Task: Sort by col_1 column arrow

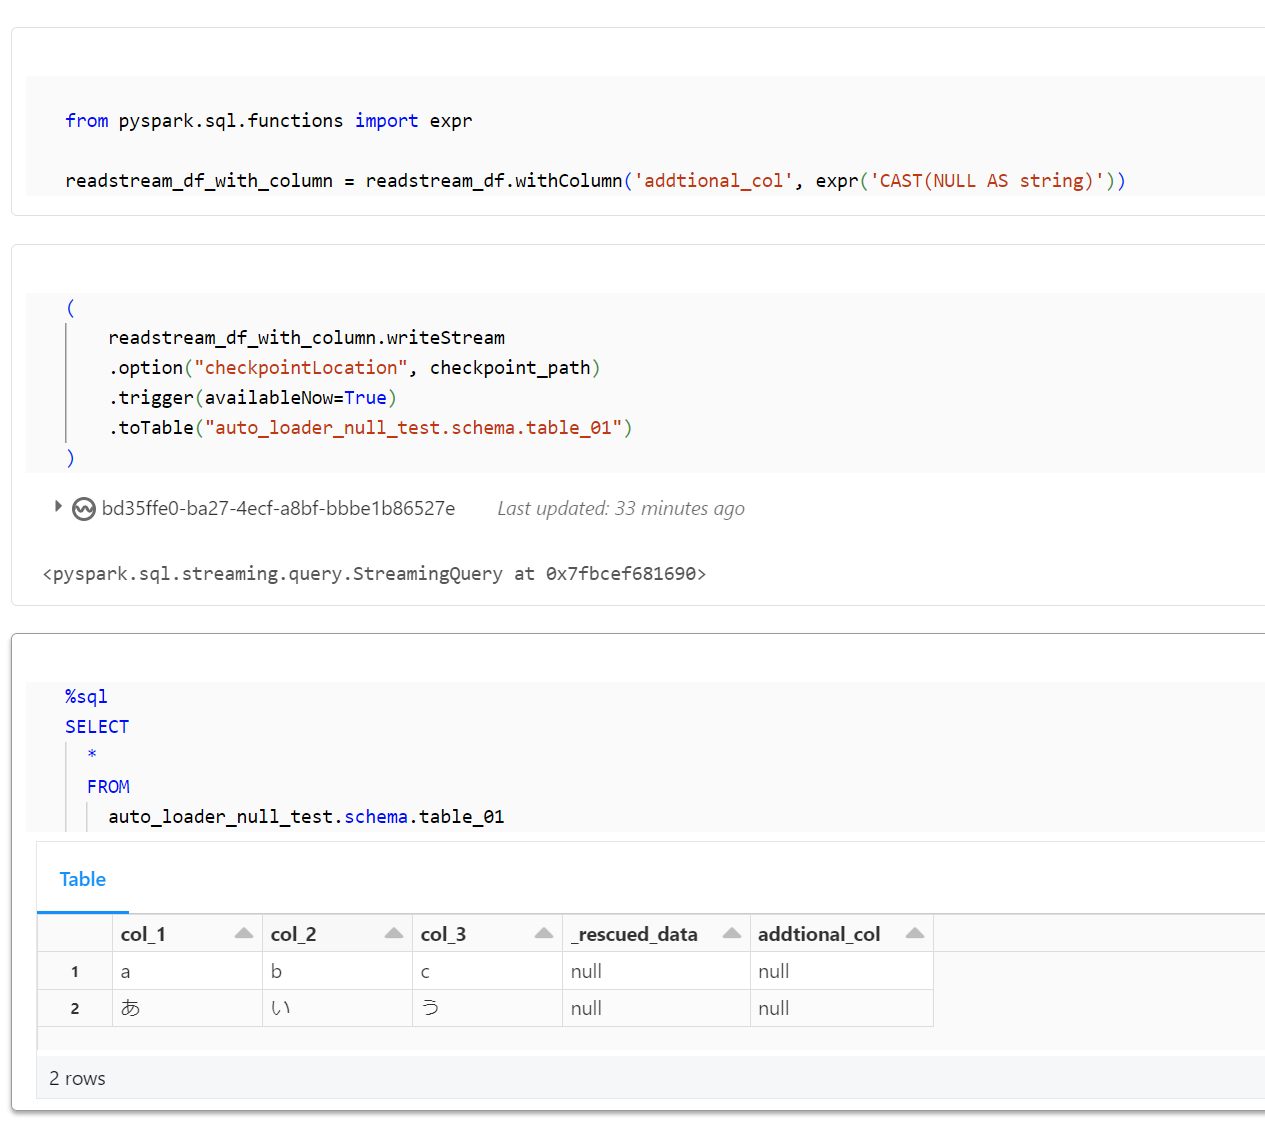Action: click(x=244, y=933)
